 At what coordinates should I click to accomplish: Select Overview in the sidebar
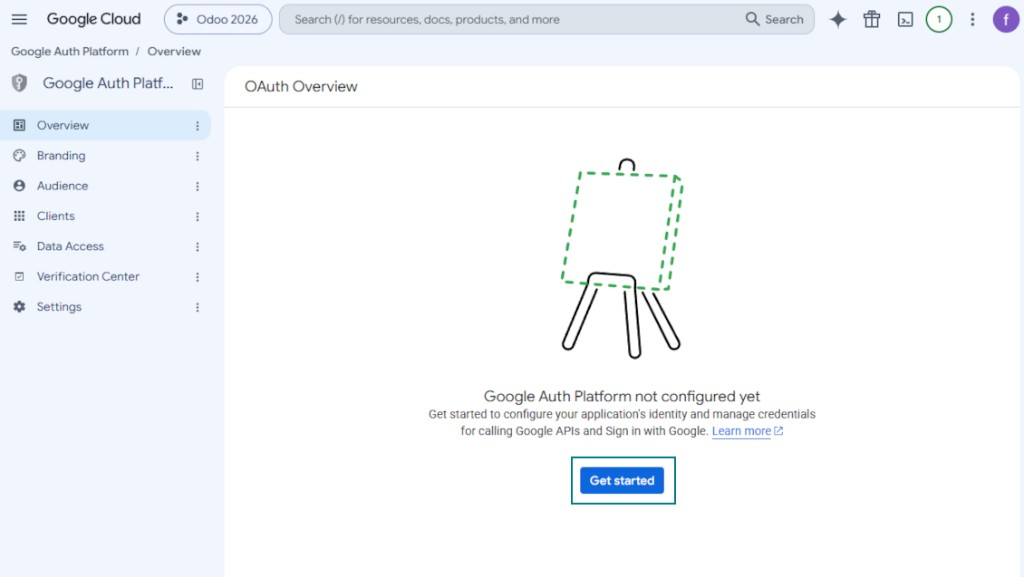pyautogui.click(x=105, y=125)
